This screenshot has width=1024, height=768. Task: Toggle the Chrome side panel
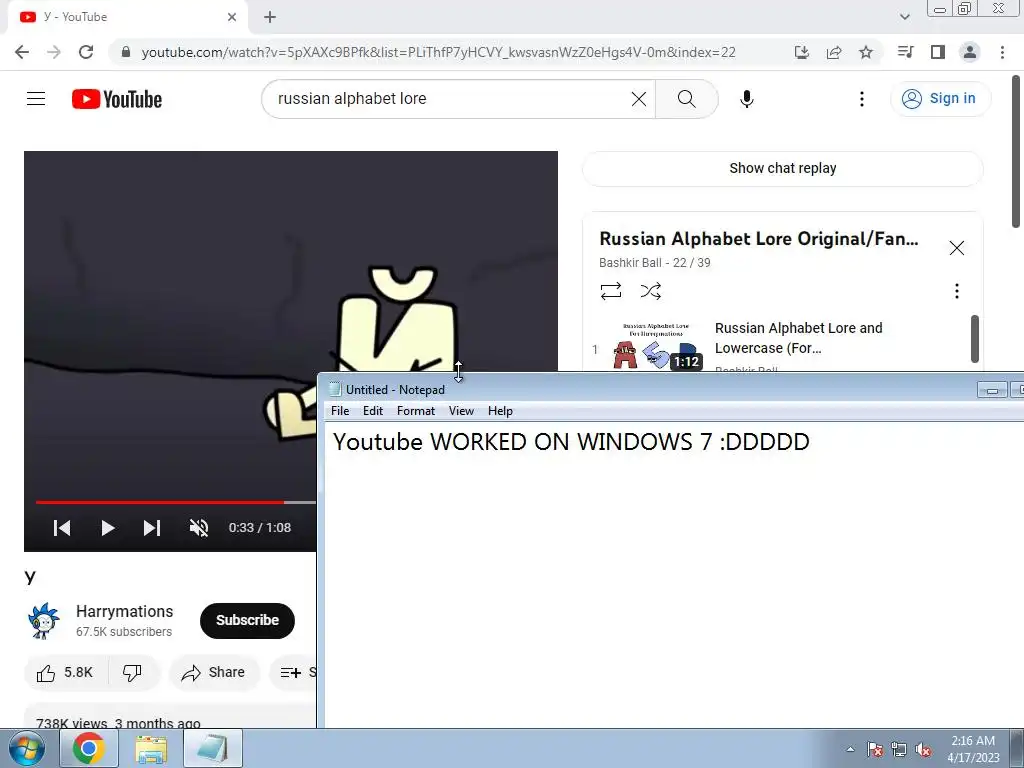(938, 52)
